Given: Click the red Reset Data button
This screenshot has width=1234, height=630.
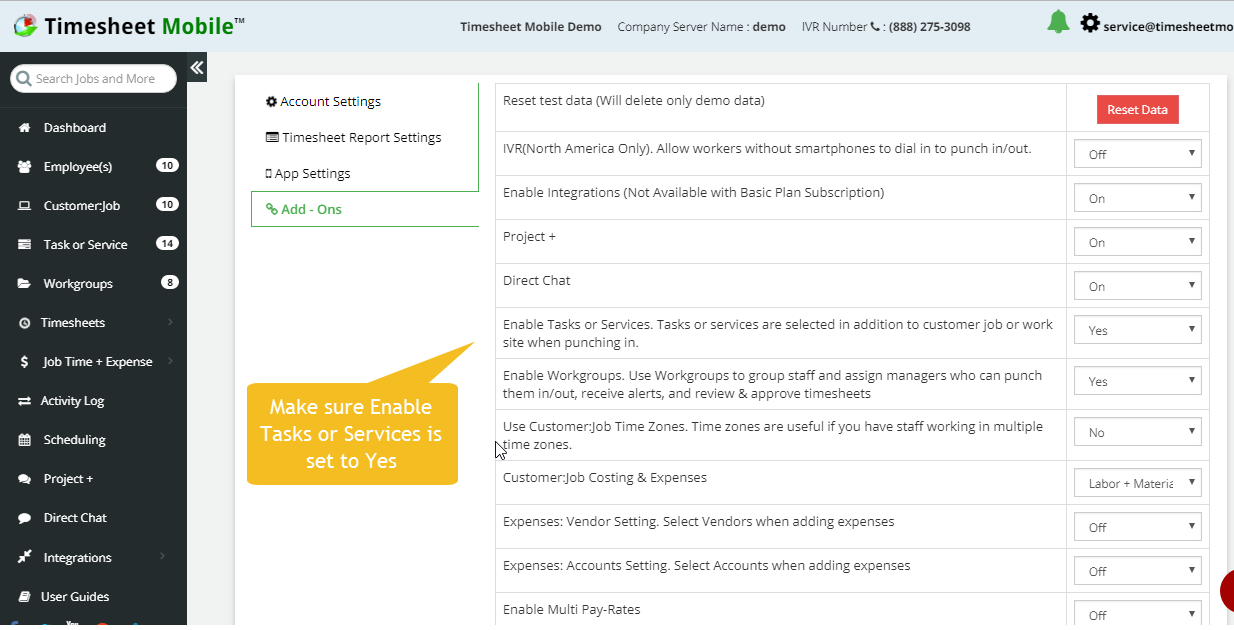Looking at the screenshot, I should [x=1138, y=110].
